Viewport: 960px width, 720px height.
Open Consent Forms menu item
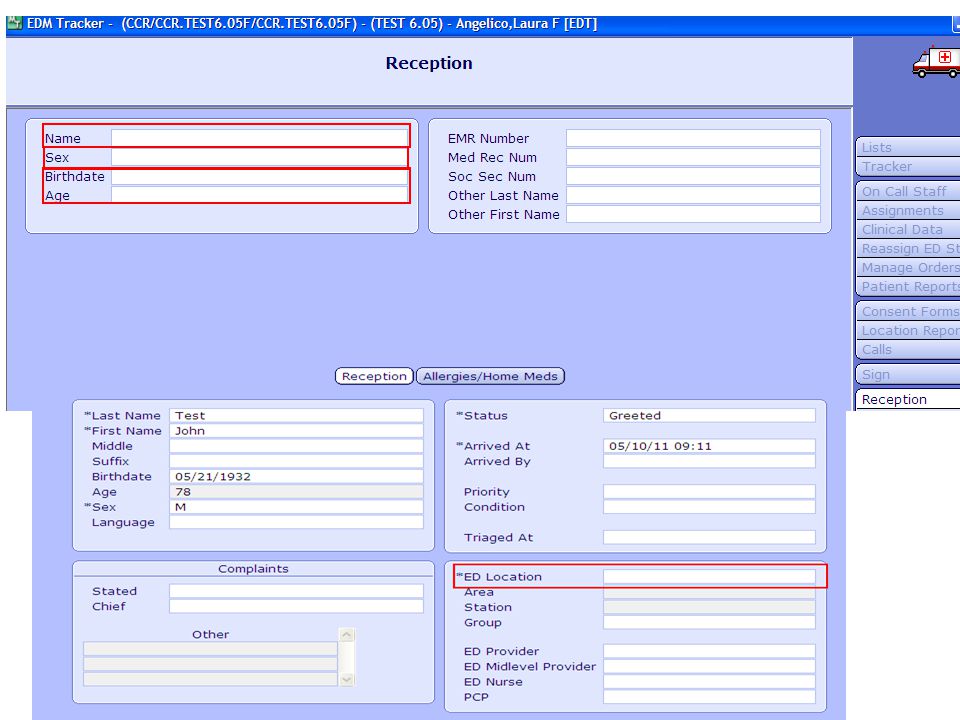pos(908,312)
